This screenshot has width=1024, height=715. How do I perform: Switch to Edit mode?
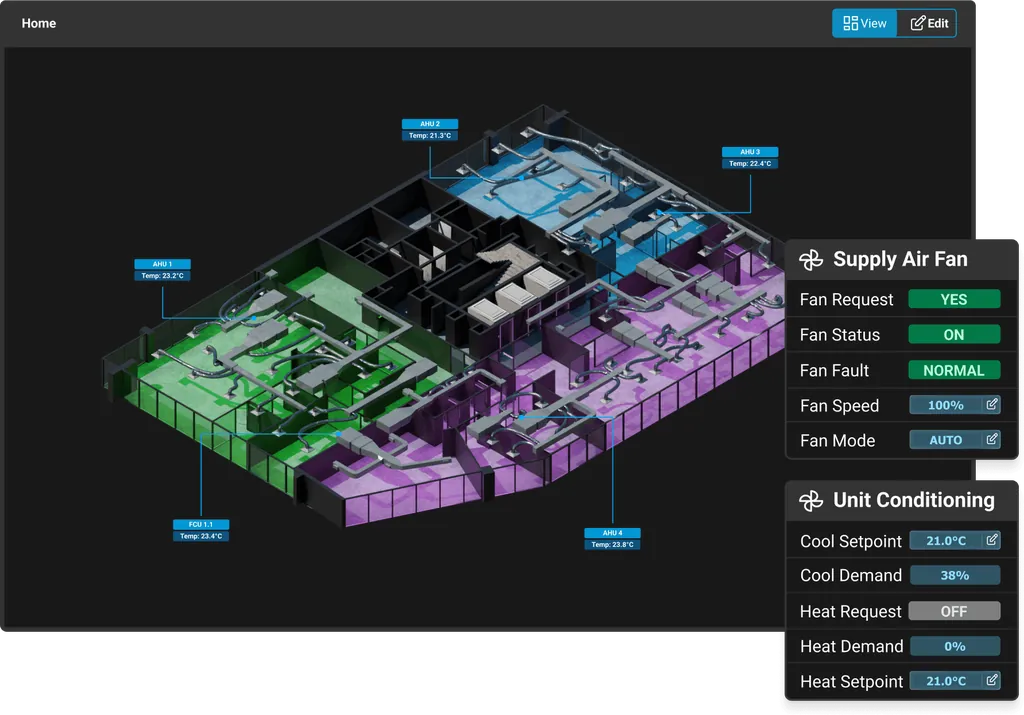[x=927, y=24]
